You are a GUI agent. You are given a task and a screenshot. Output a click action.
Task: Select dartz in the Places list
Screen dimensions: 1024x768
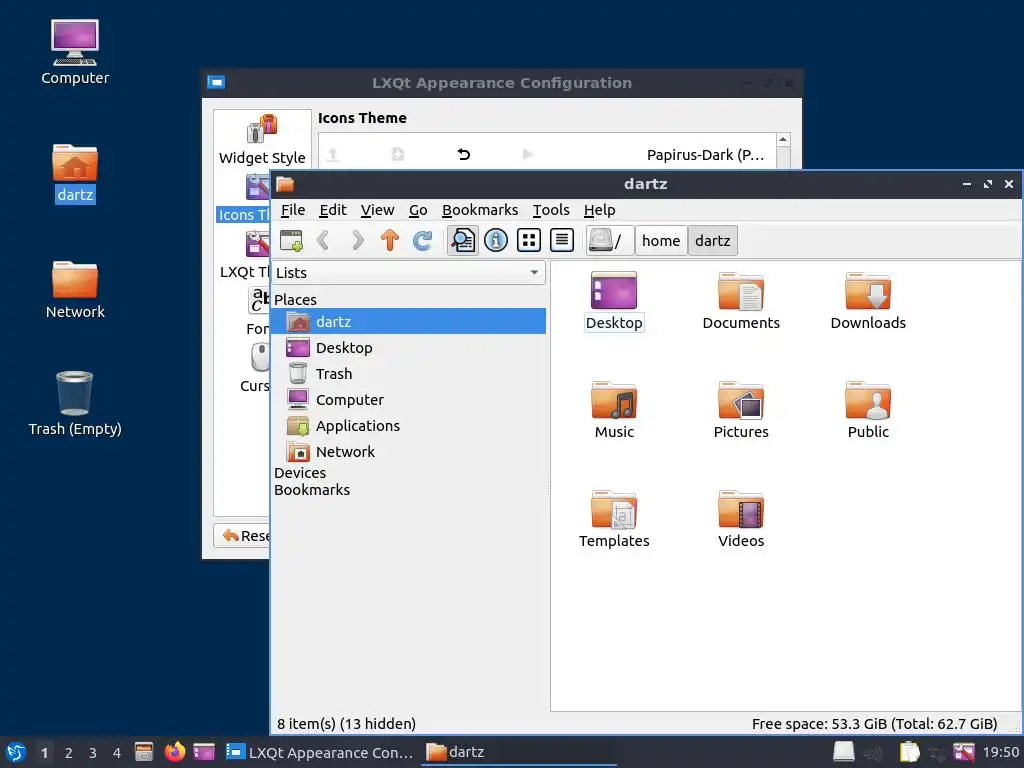tap(408, 321)
